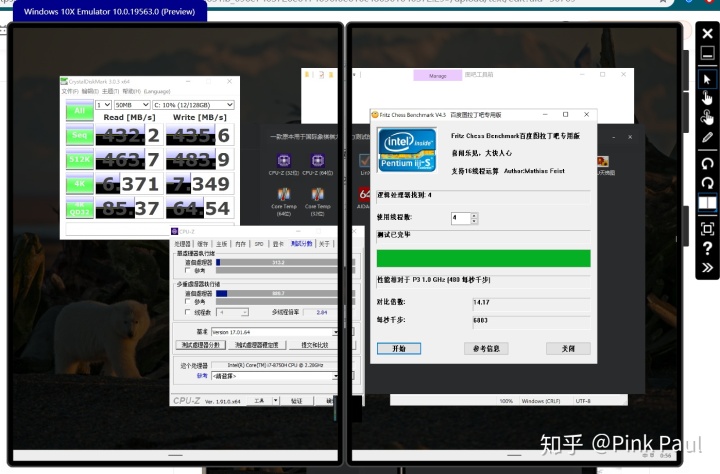
Task: Click the Fritz Chess Benchmark title icon
Action: (x=375, y=114)
